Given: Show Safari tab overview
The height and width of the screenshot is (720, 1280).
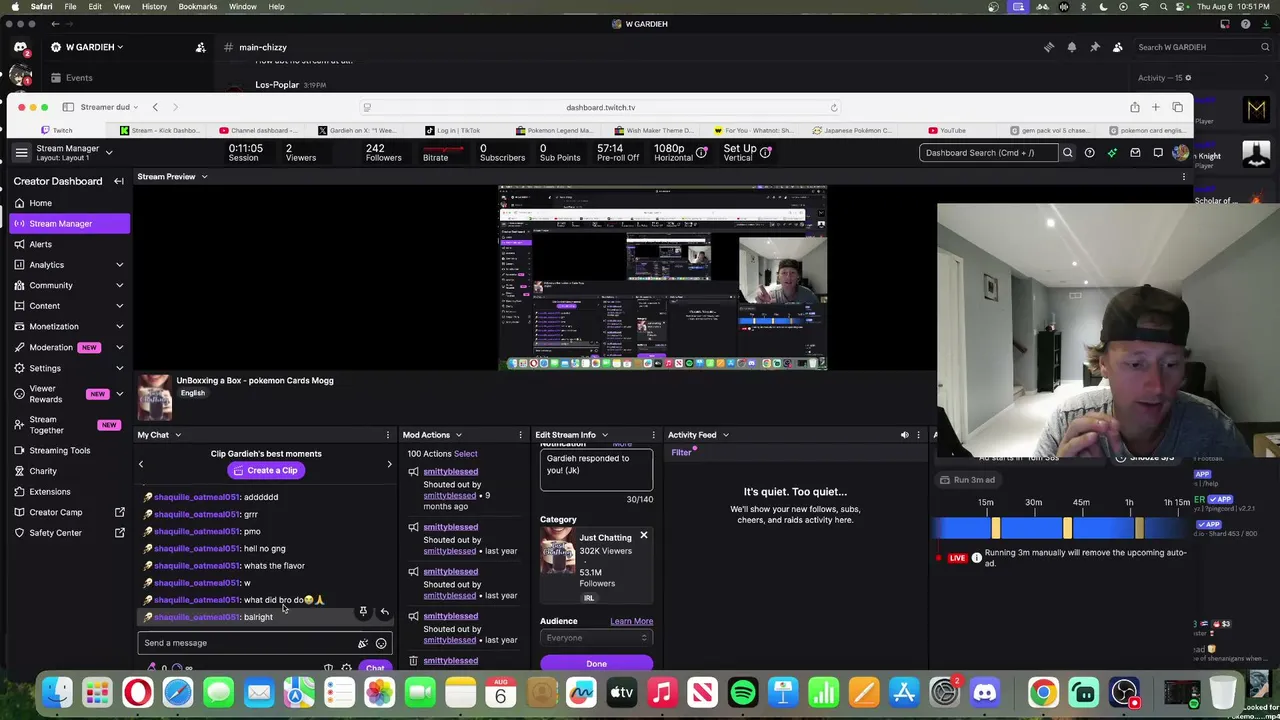Looking at the screenshot, I should [x=1177, y=107].
